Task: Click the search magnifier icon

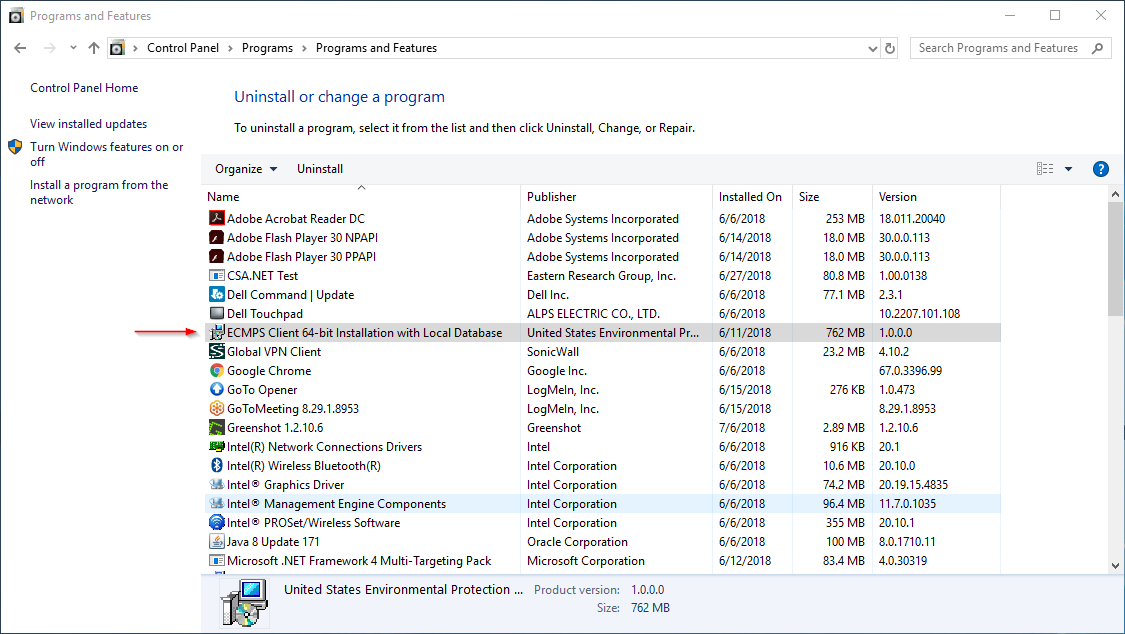Action: [x=1097, y=48]
